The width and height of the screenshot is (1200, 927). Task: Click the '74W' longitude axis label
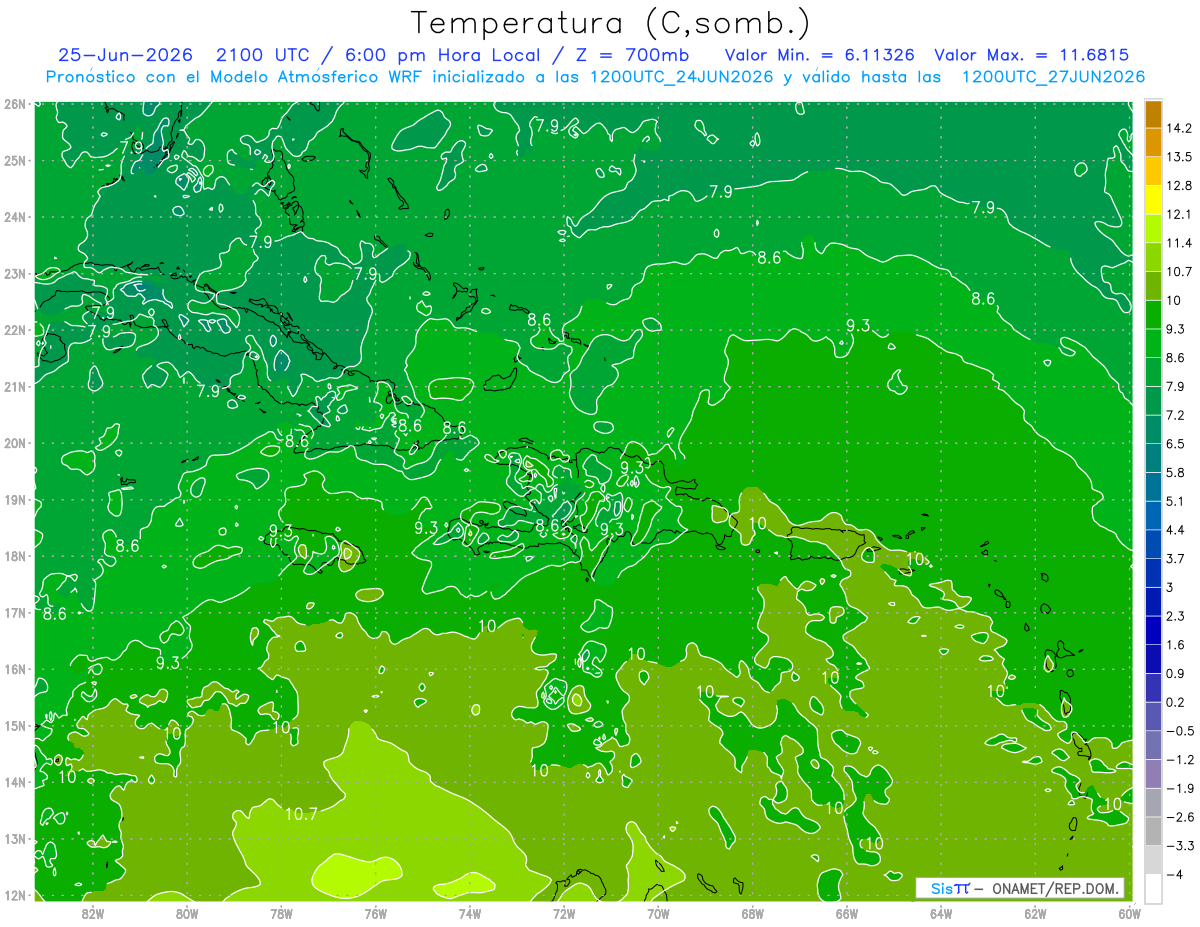(x=469, y=913)
